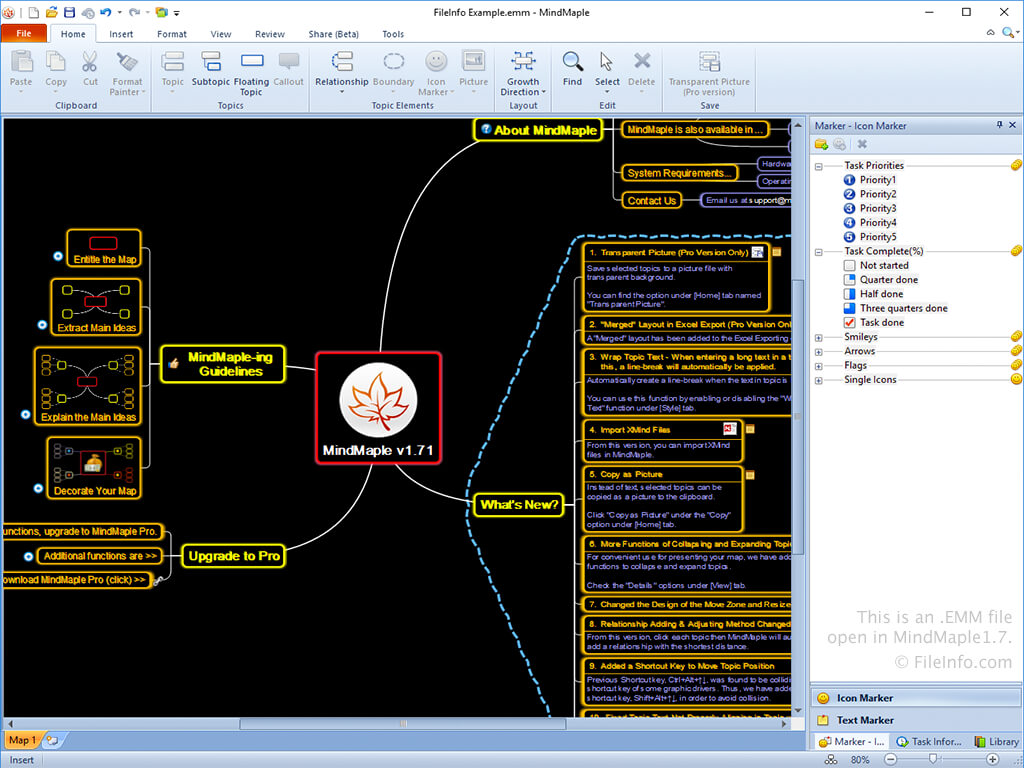This screenshot has height=768, width=1024.
Task: Pick the Half done marker
Action: [x=874, y=294]
